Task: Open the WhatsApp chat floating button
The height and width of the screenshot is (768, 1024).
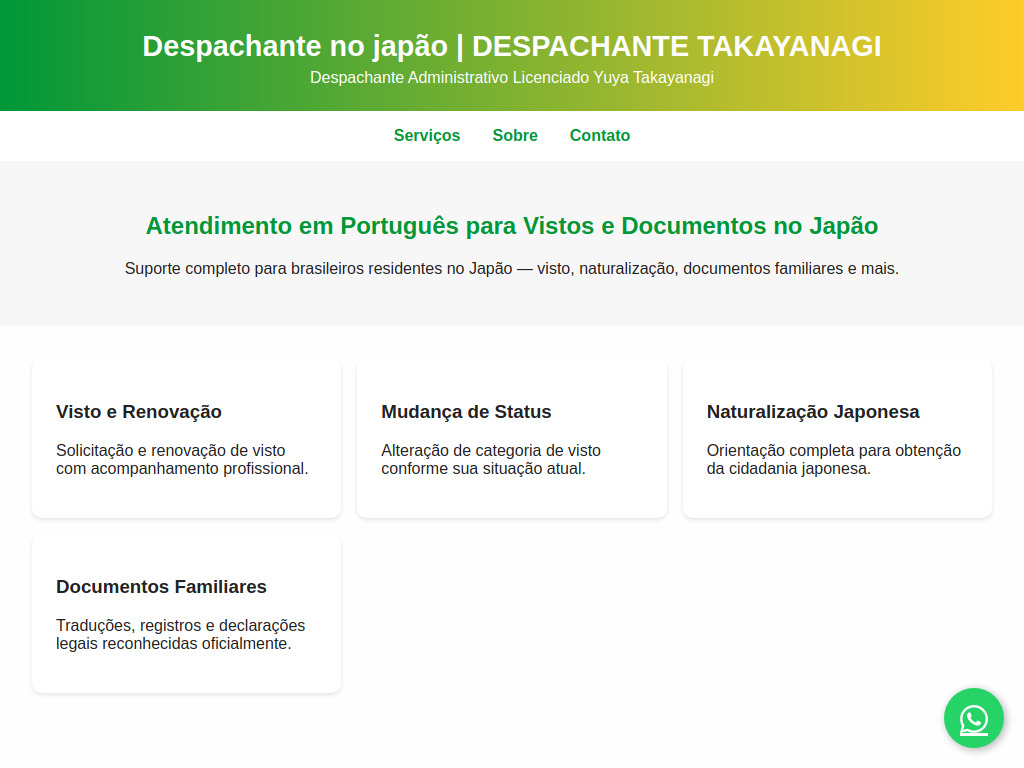Action: [x=973, y=718]
